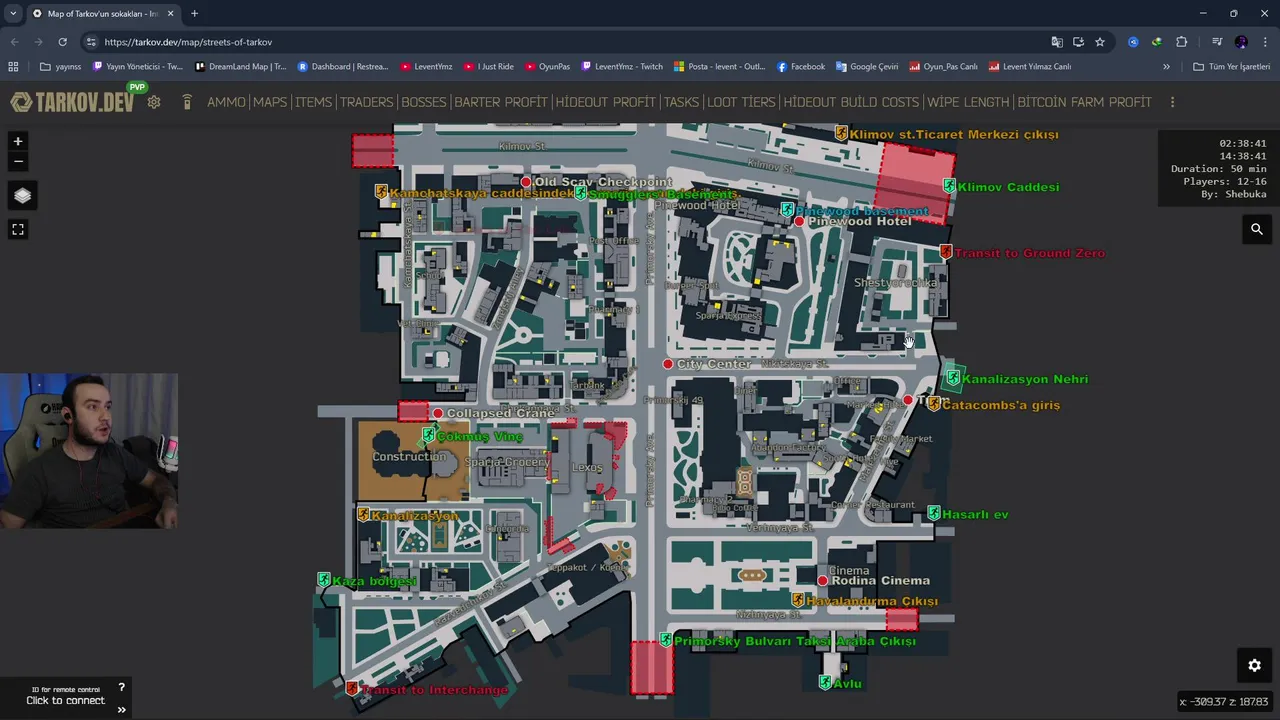The image size is (1280, 720).
Task: Open browser extensions puzzle icon
Action: 1182,42
